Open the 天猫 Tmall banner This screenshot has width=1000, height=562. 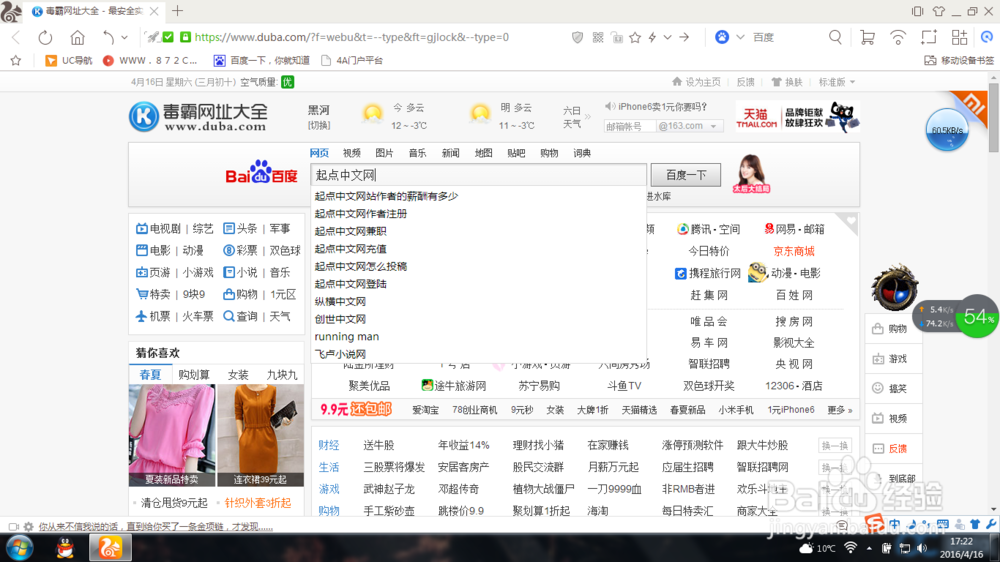point(797,117)
